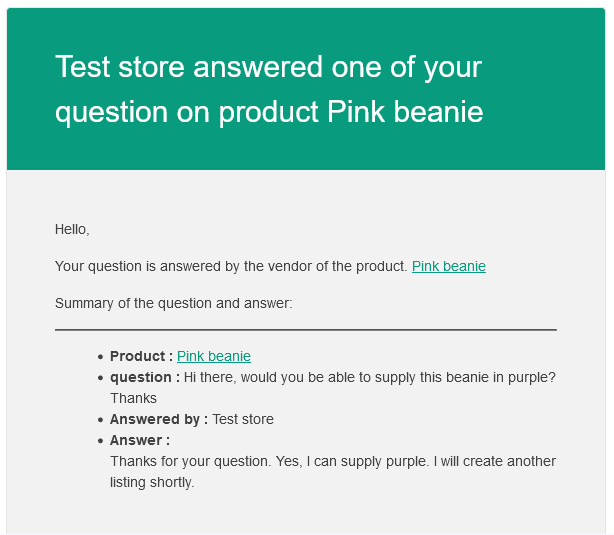Click the bold question label
The image size is (614, 535).
[x=145, y=377]
